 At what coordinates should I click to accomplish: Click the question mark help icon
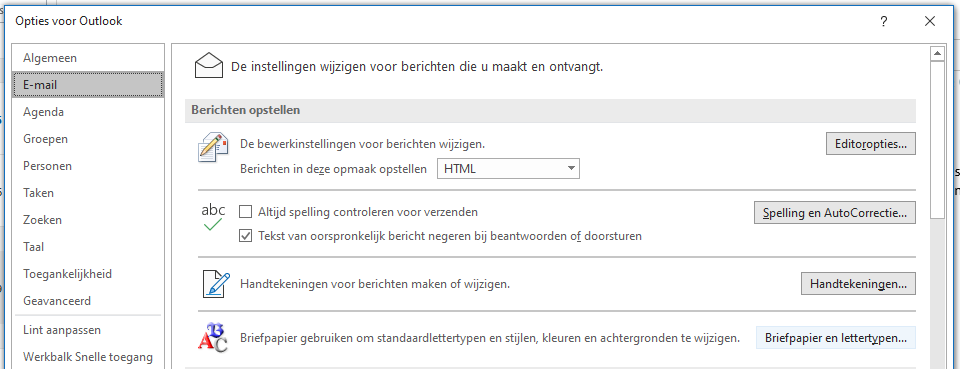tap(883, 21)
